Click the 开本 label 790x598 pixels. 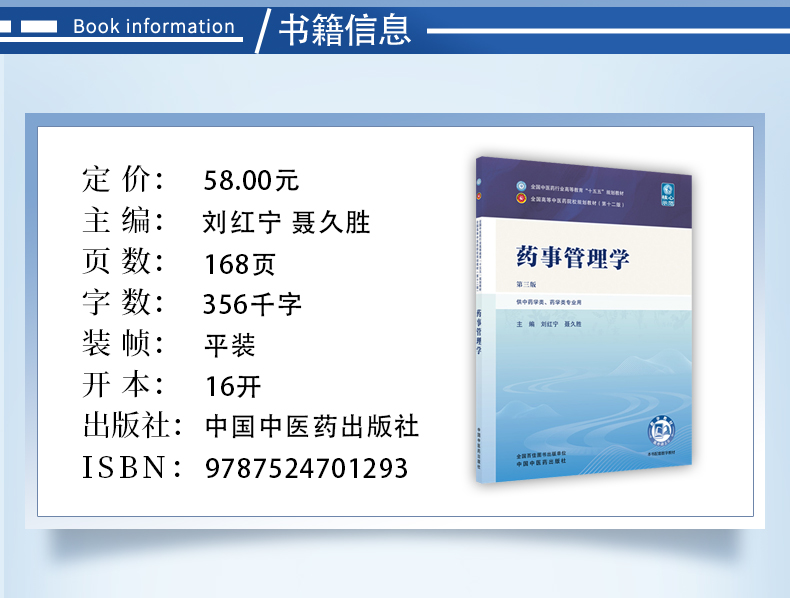(x=123, y=385)
